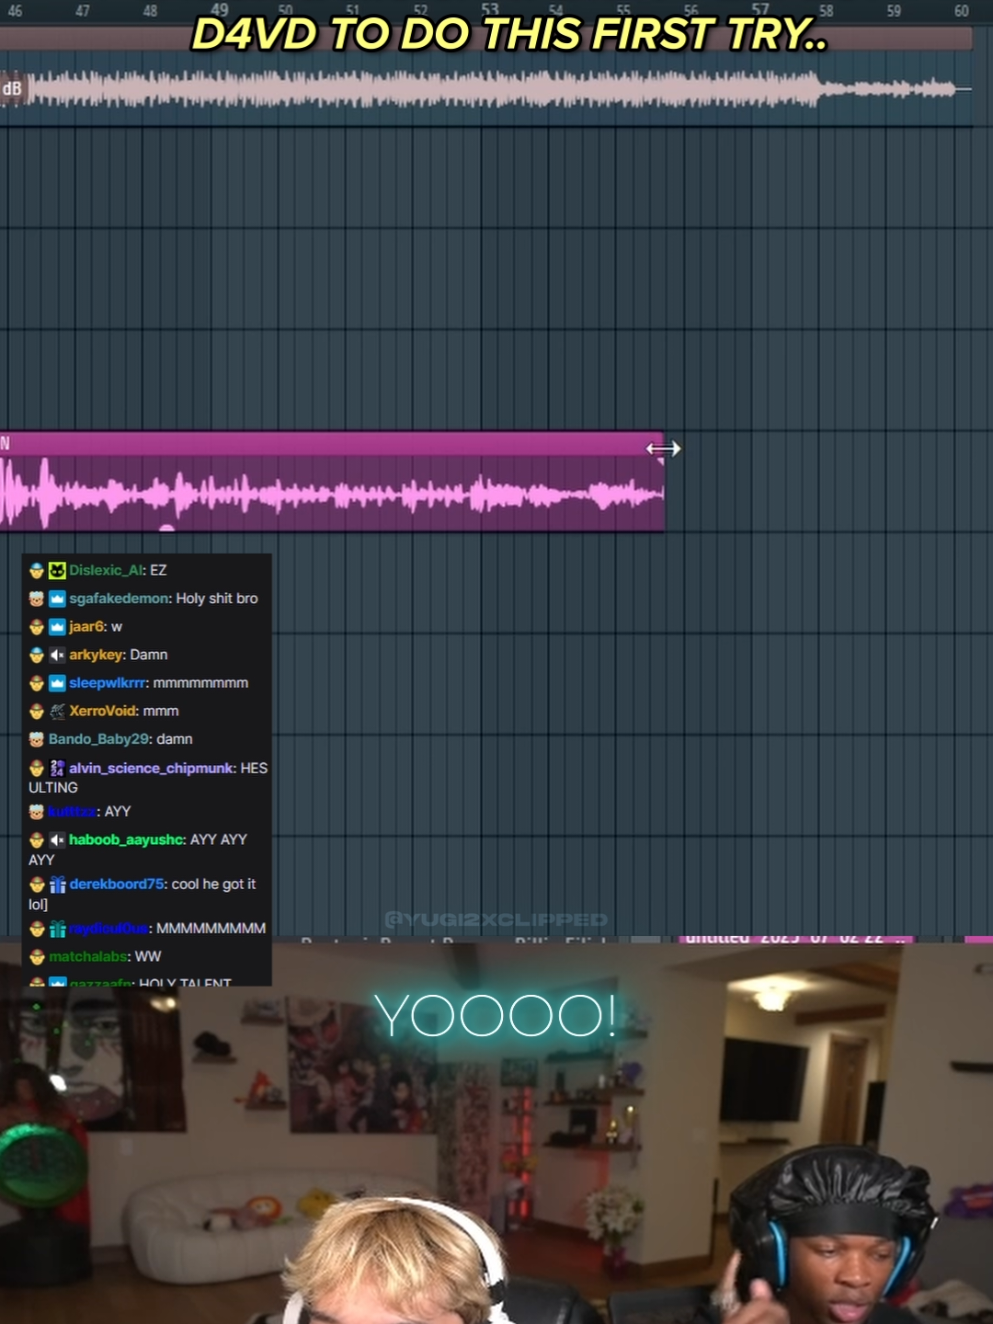
Task: Click arkykey's muted-speaker chat badge
Action: click(56, 654)
